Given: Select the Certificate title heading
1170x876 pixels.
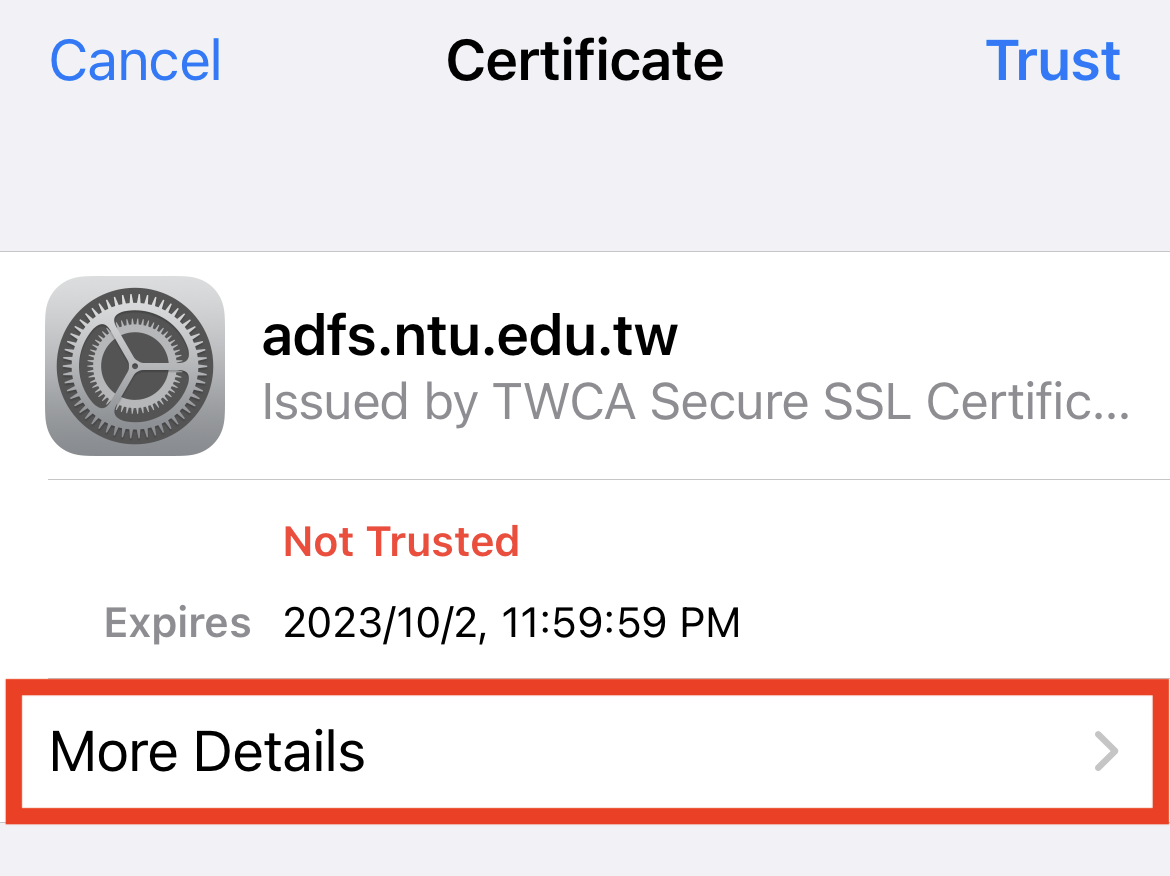Looking at the screenshot, I should click(585, 60).
